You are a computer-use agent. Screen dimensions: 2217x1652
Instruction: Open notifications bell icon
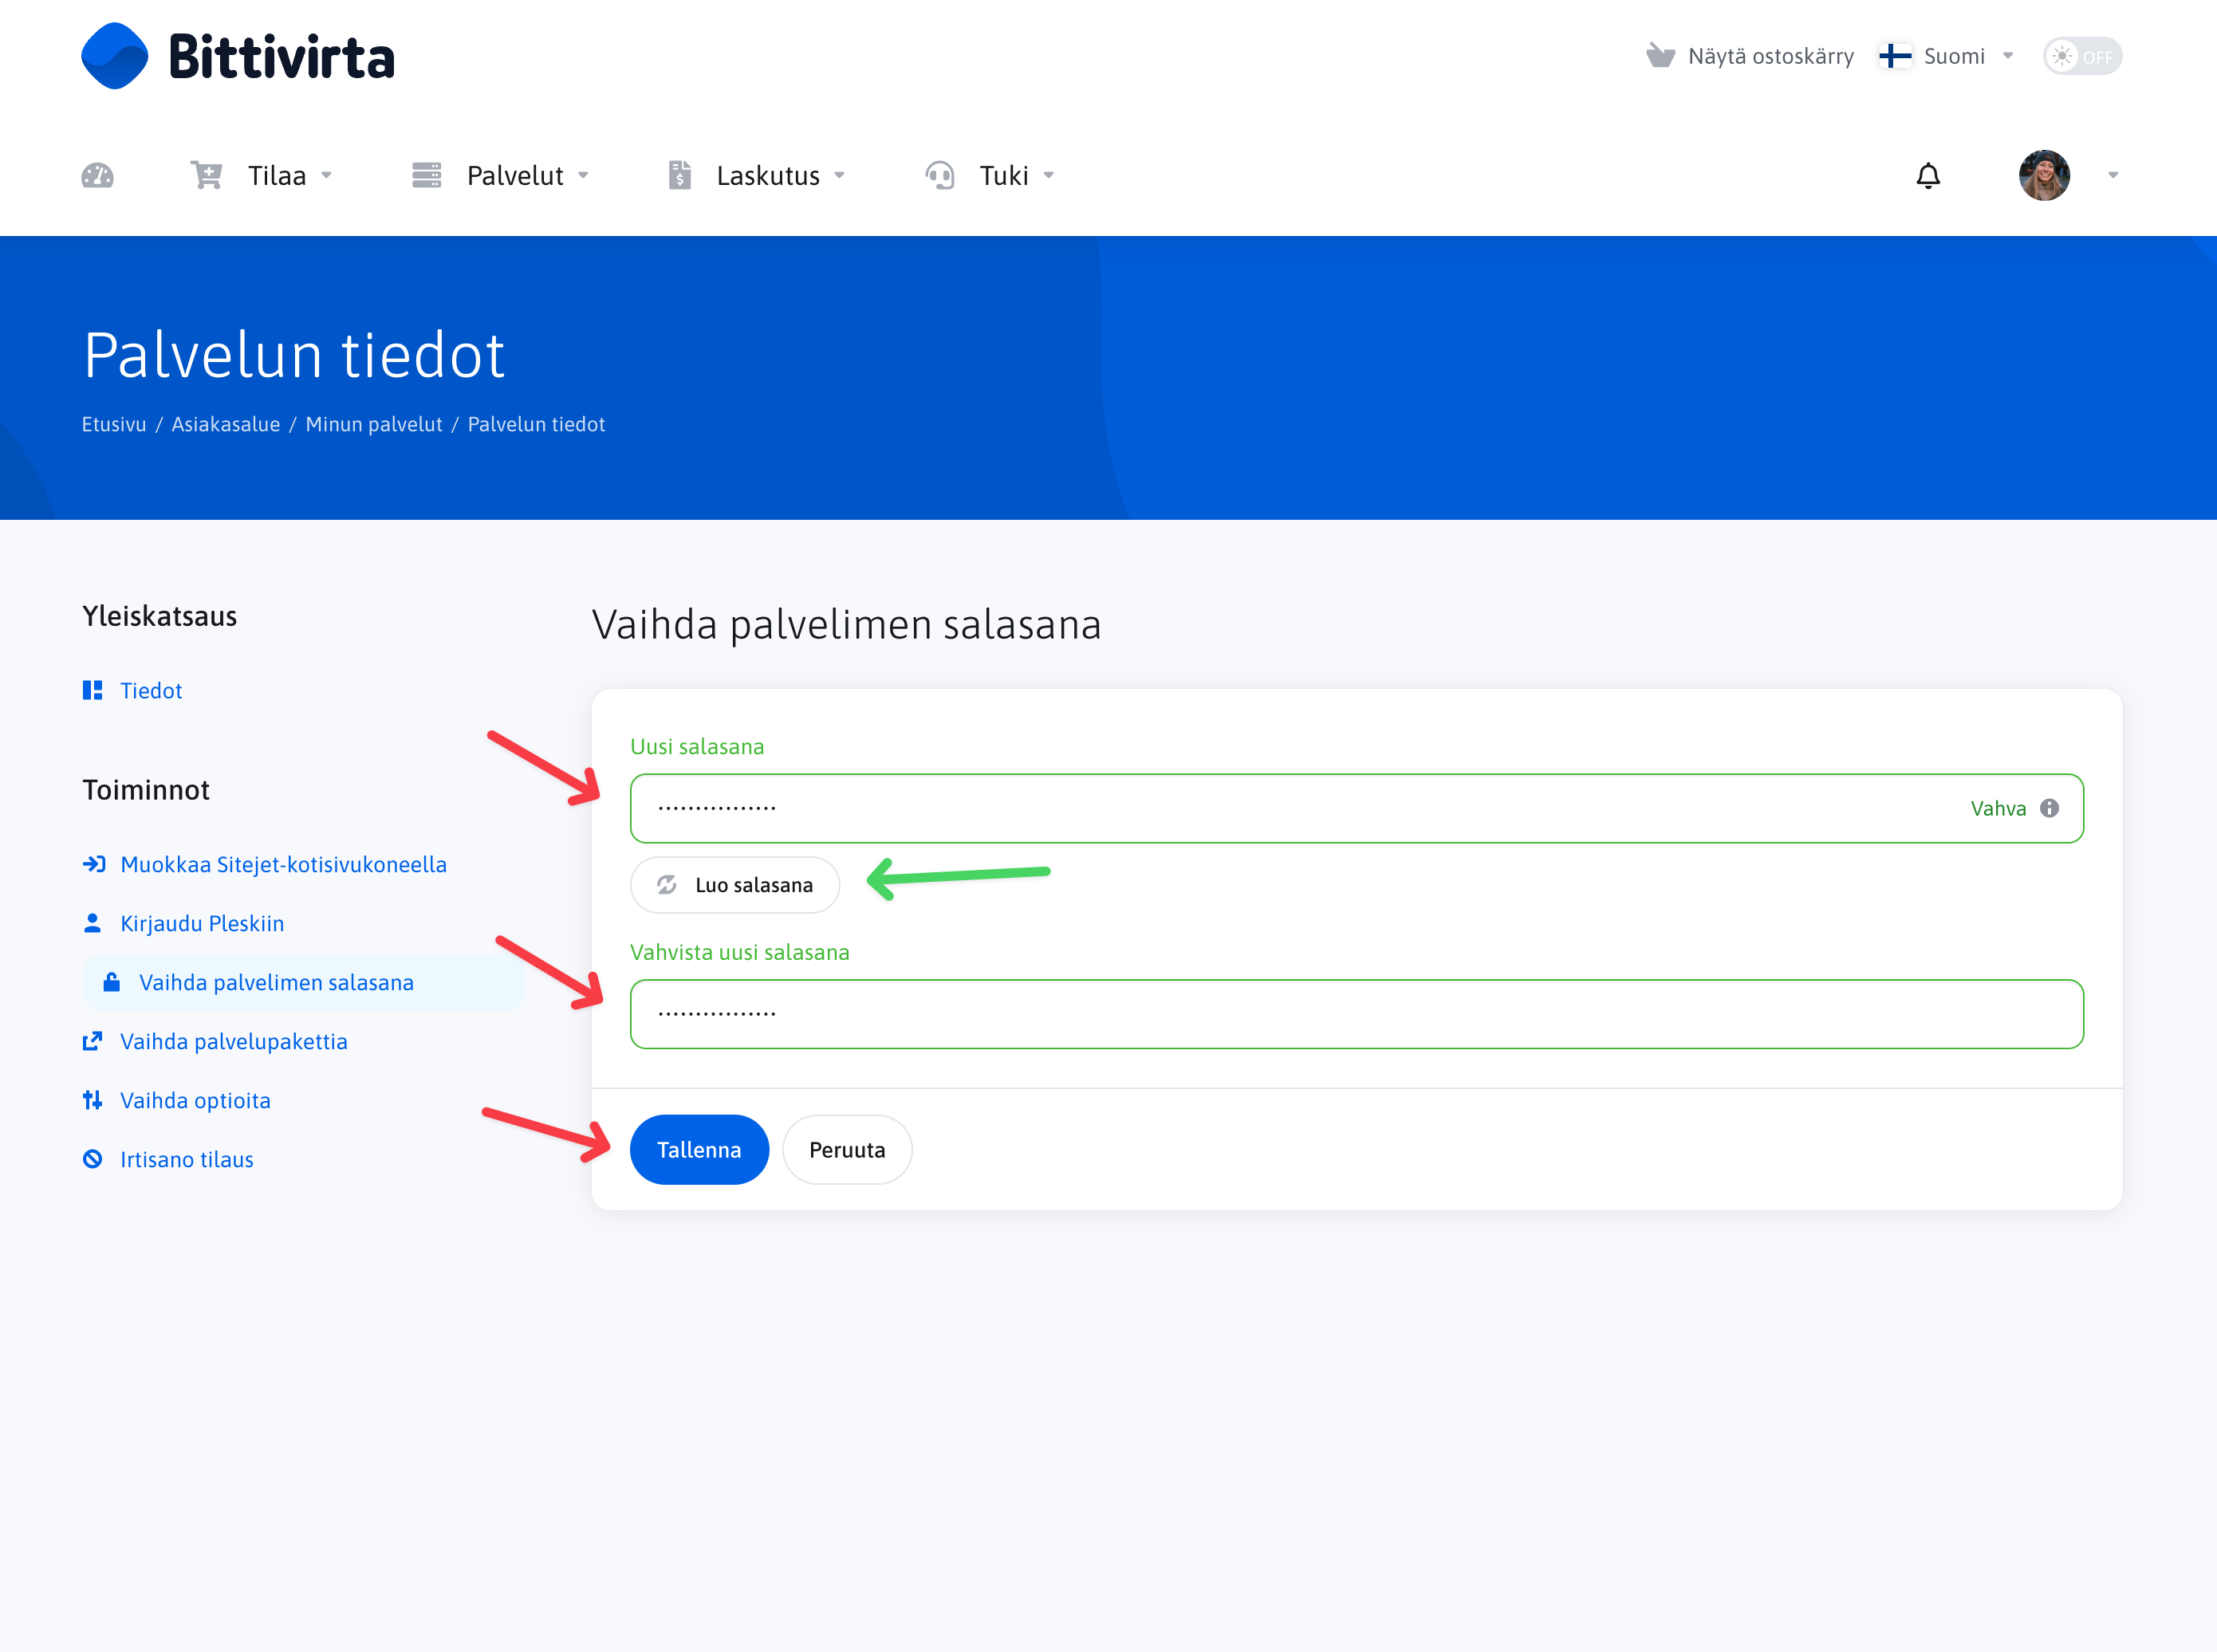click(x=1927, y=176)
